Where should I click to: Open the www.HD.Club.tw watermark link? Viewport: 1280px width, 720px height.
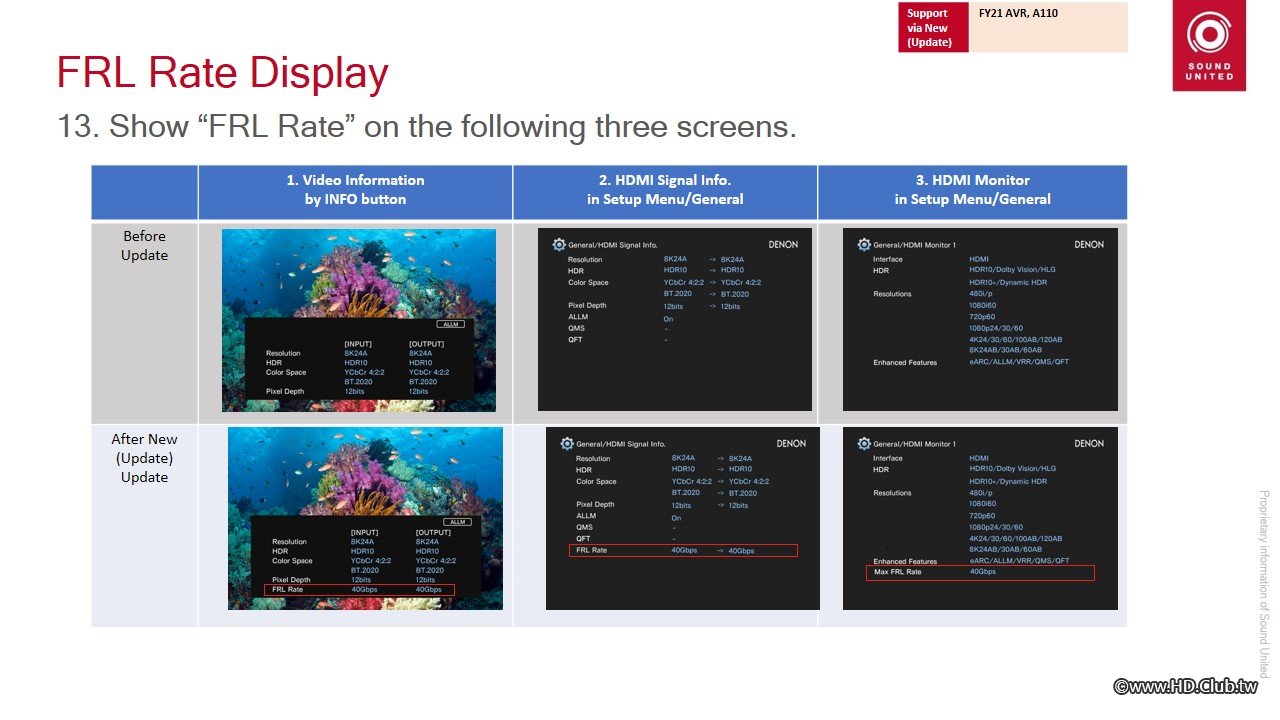pyautogui.click(x=1186, y=686)
